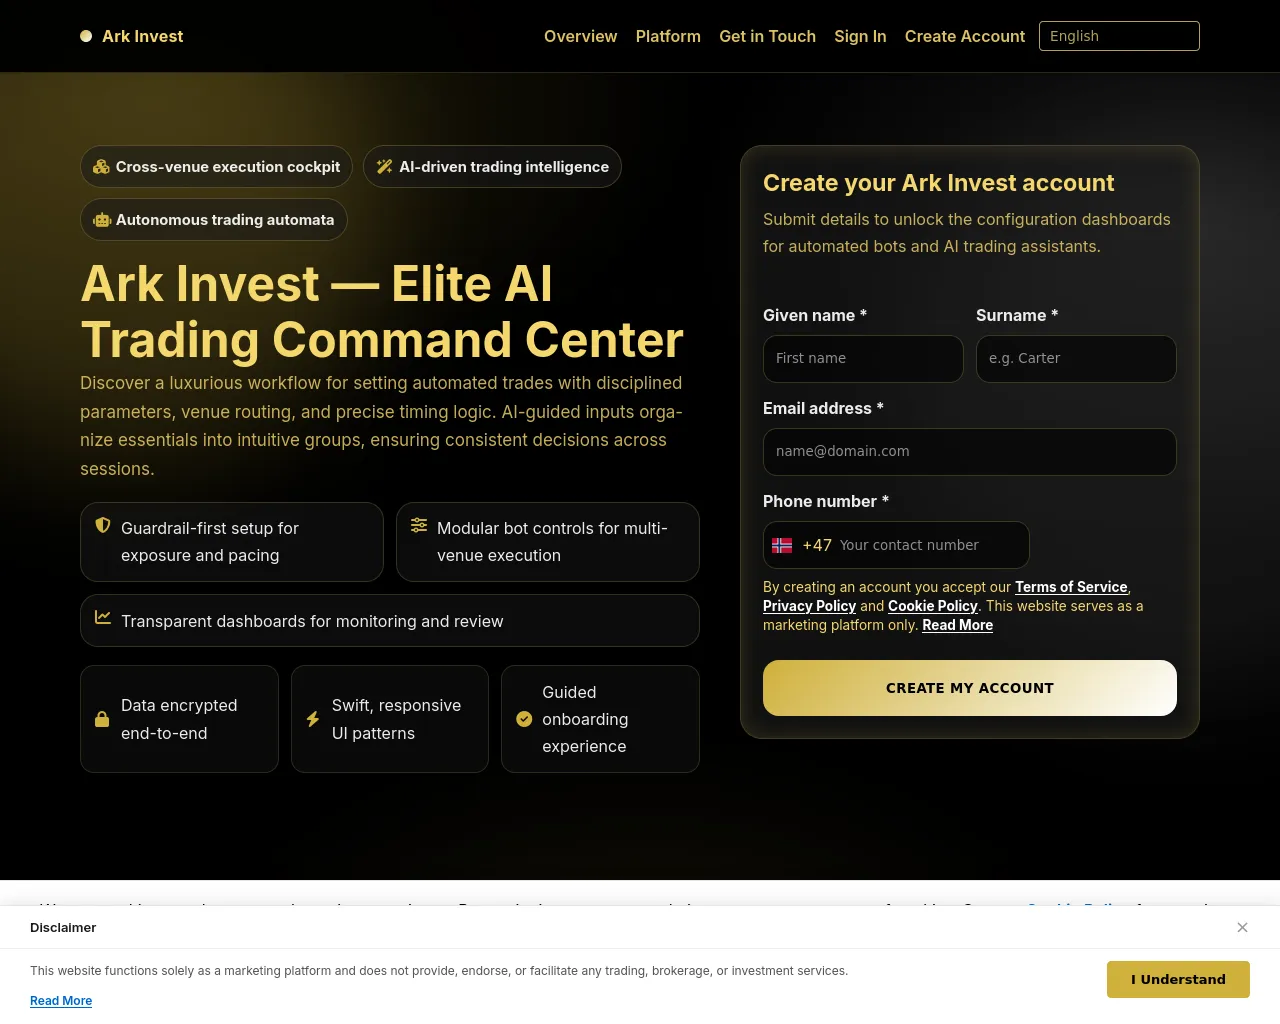This screenshot has width=1280, height=1024.
Task: Click the Modular bot controls card text
Action: pyautogui.click(x=552, y=542)
